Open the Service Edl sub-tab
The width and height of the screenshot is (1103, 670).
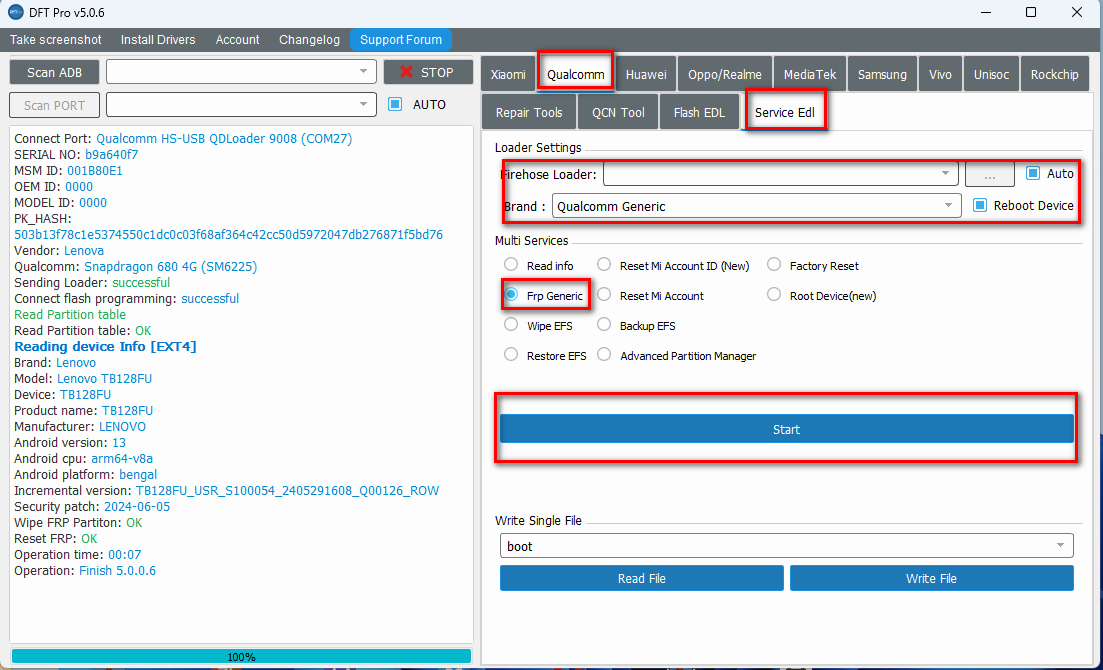[x=784, y=112]
